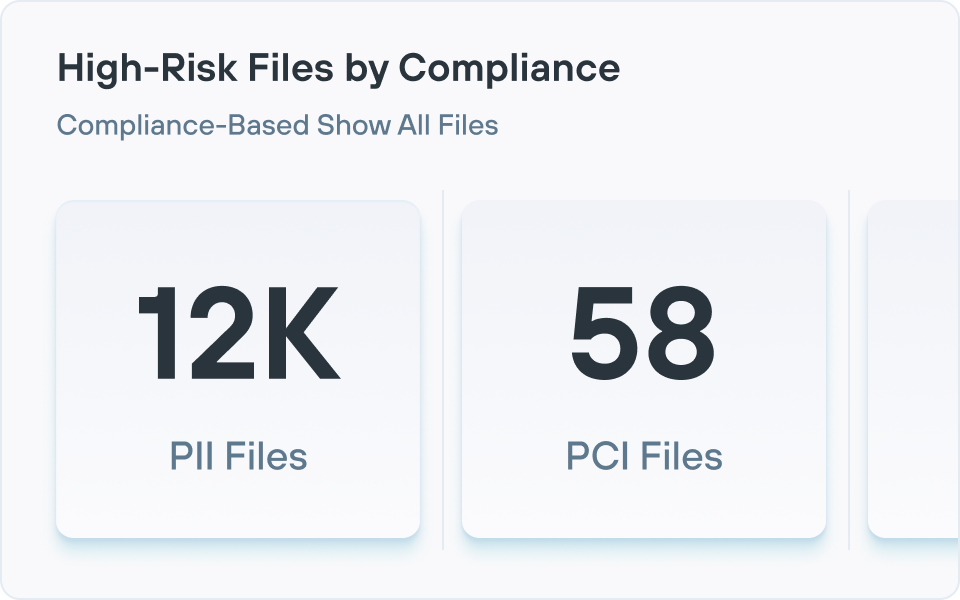Click the top edge of the PII card
The width and height of the screenshot is (960, 600).
pos(240,202)
